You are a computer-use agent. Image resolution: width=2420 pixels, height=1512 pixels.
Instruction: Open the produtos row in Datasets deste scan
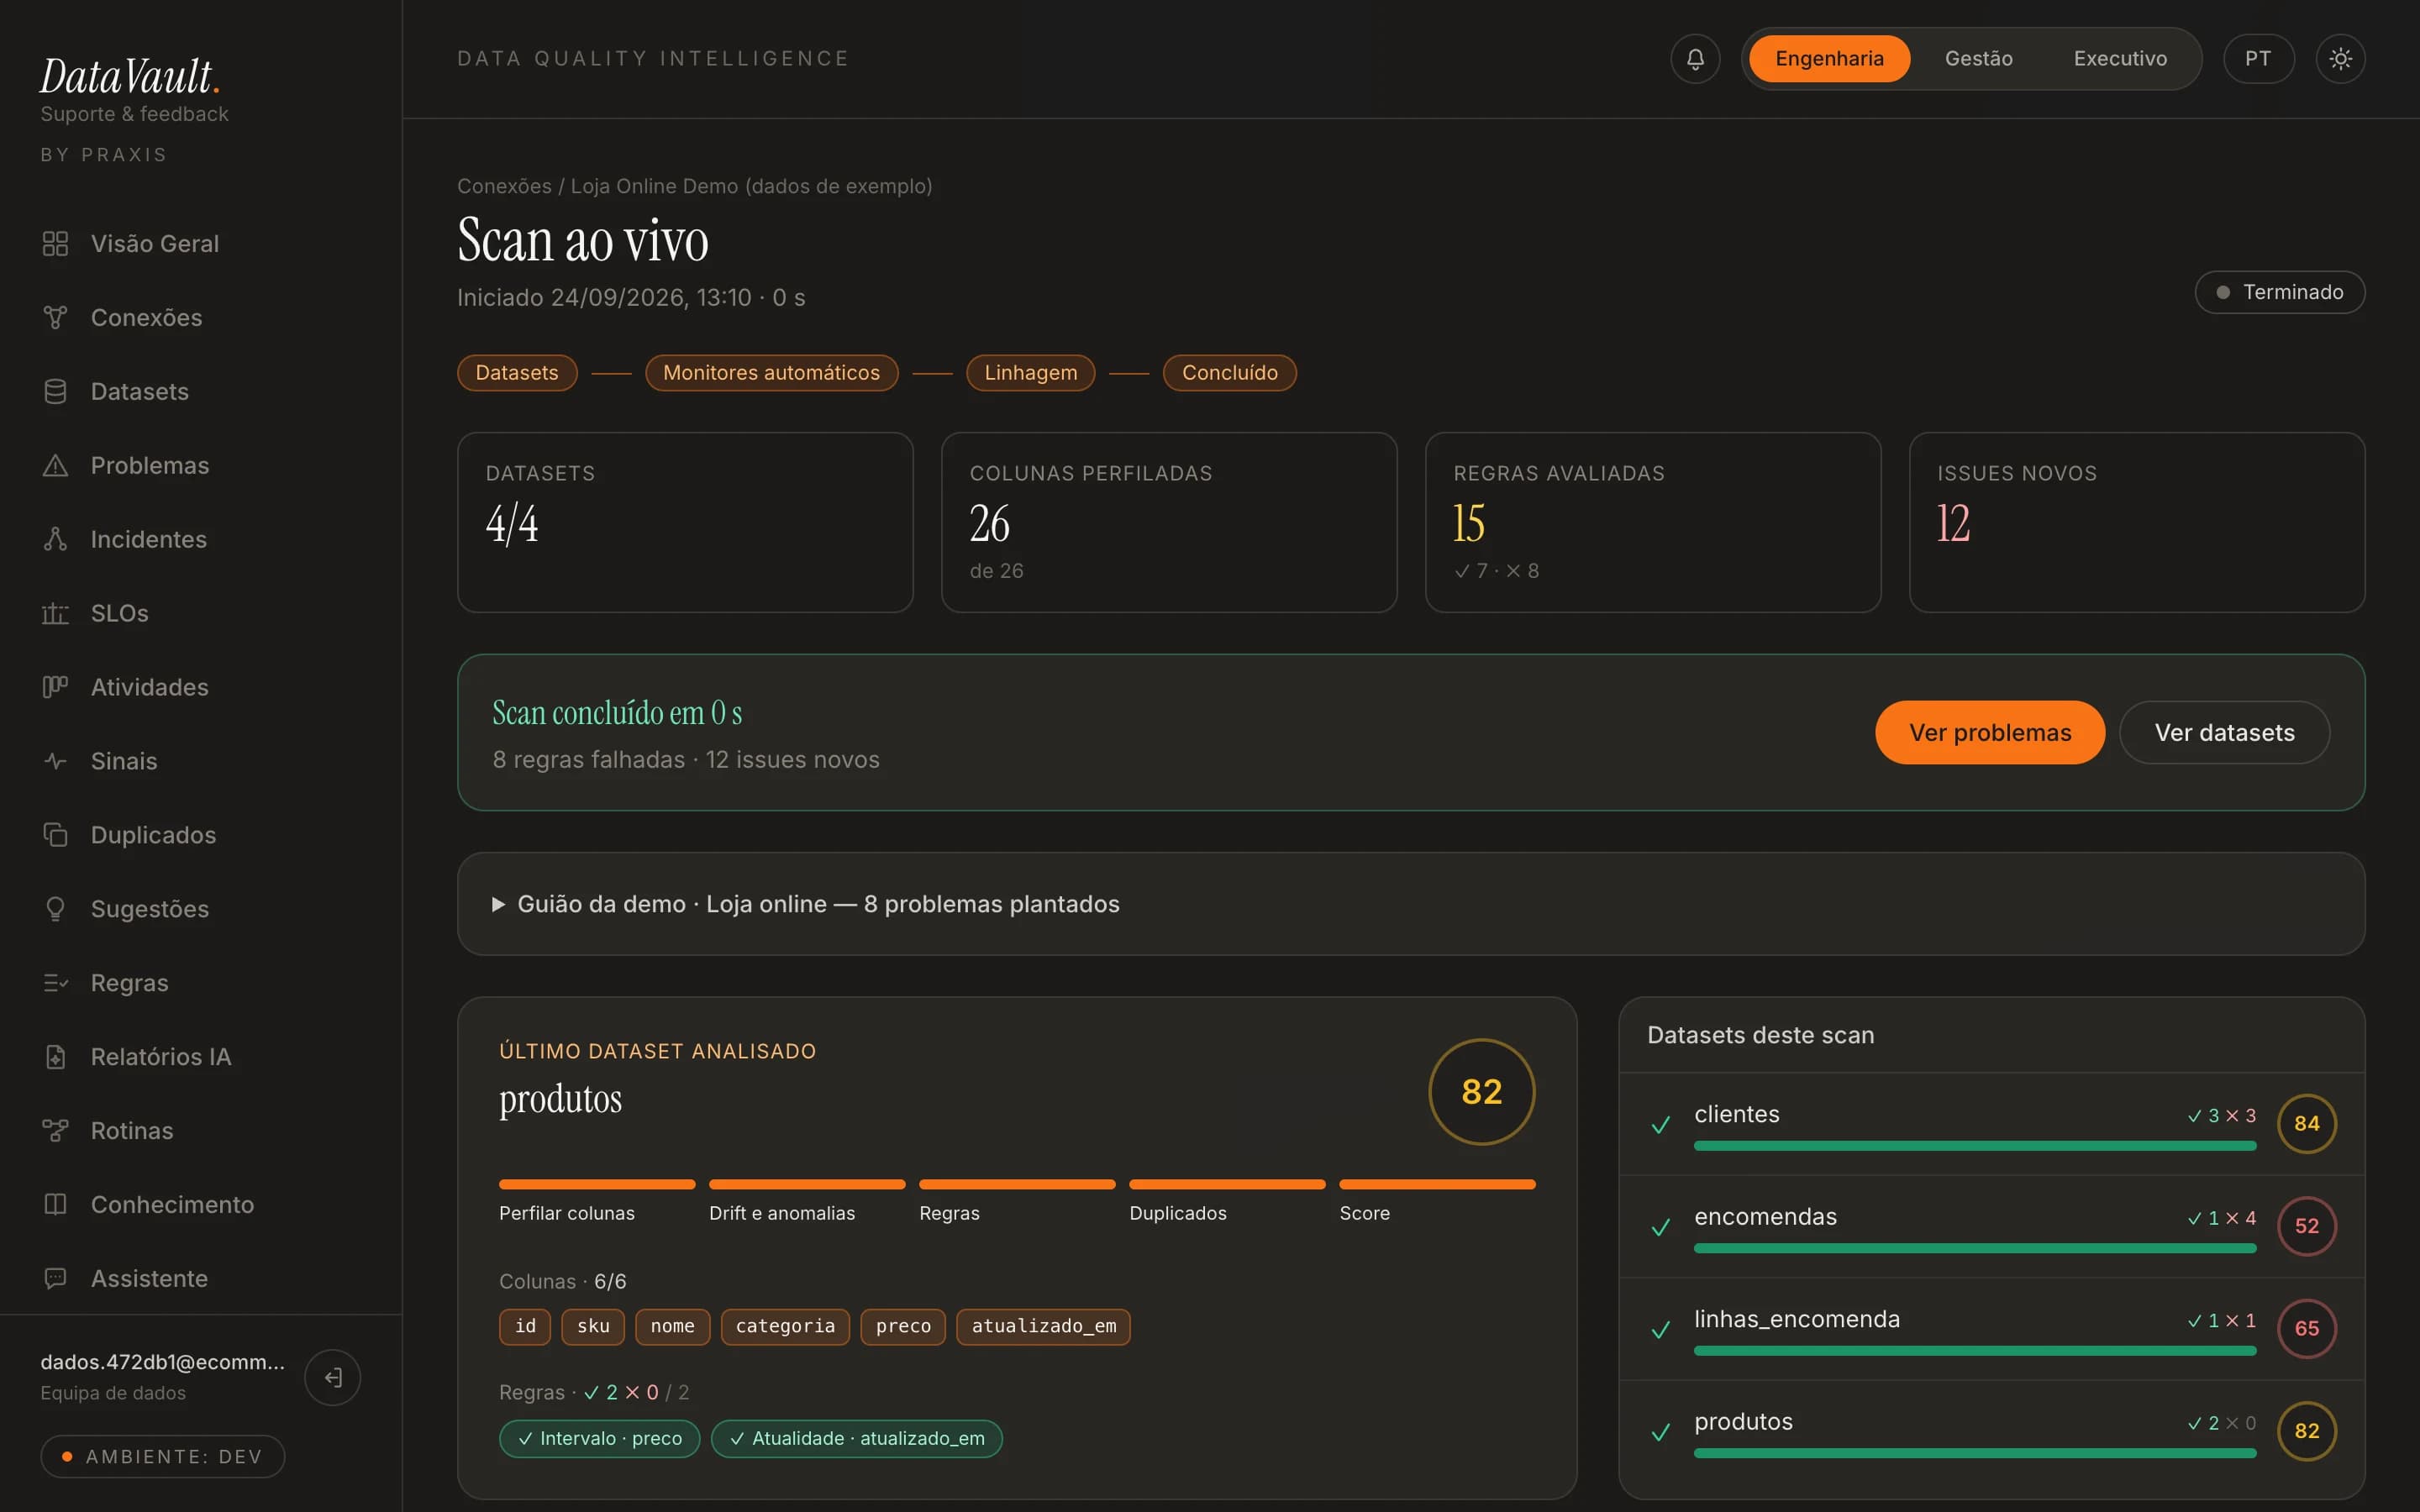click(x=1992, y=1431)
